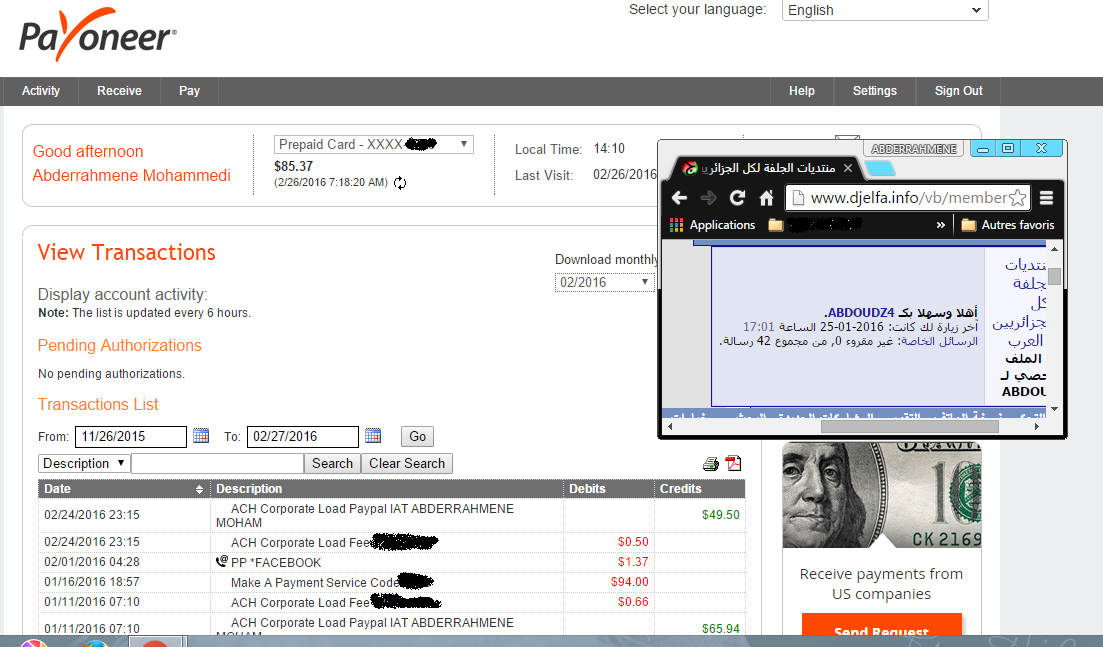Bookmark page with the star icon
This screenshot has width=1103, height=647.
point(1018,198)
